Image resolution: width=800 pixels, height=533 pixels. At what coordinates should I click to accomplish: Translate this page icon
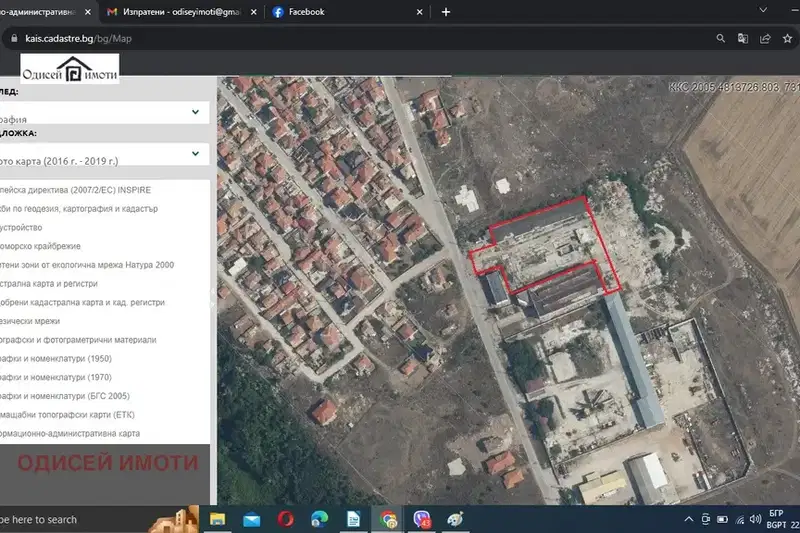(x=743, y=38)
